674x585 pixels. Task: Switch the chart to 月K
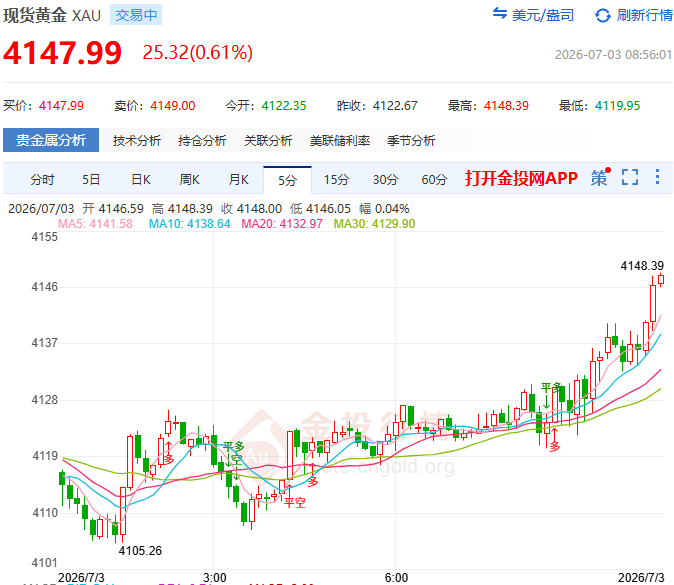[239, 180]
